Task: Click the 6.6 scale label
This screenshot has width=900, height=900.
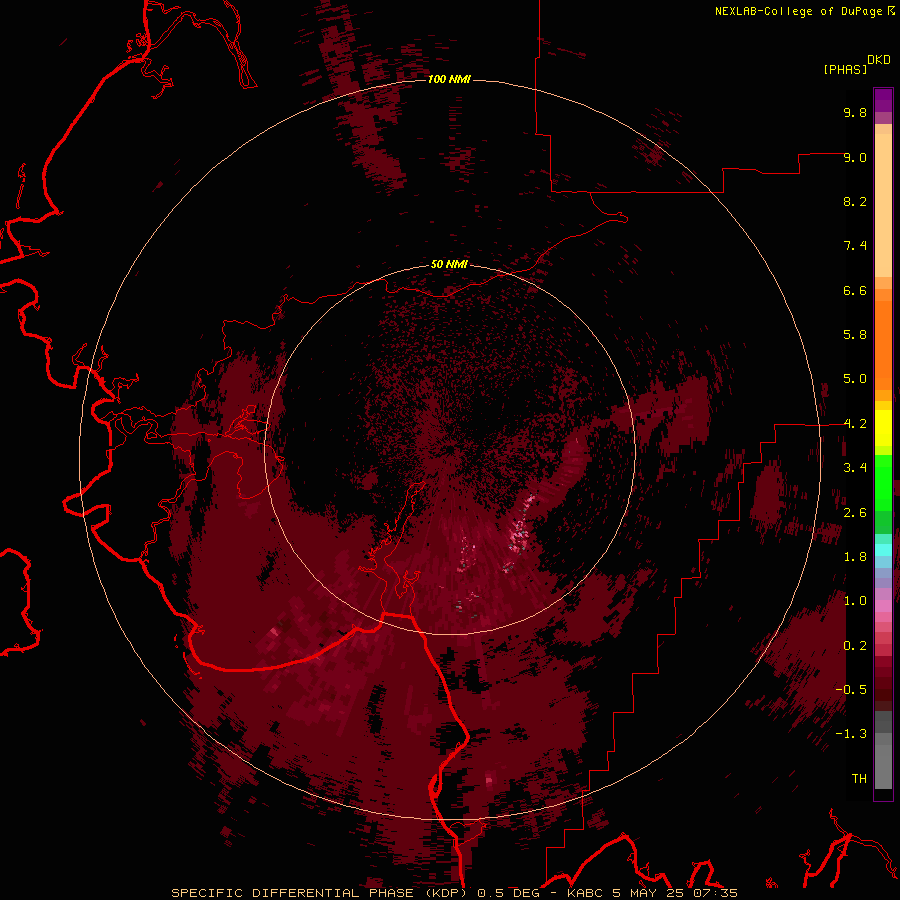Action: click(855, 290)
